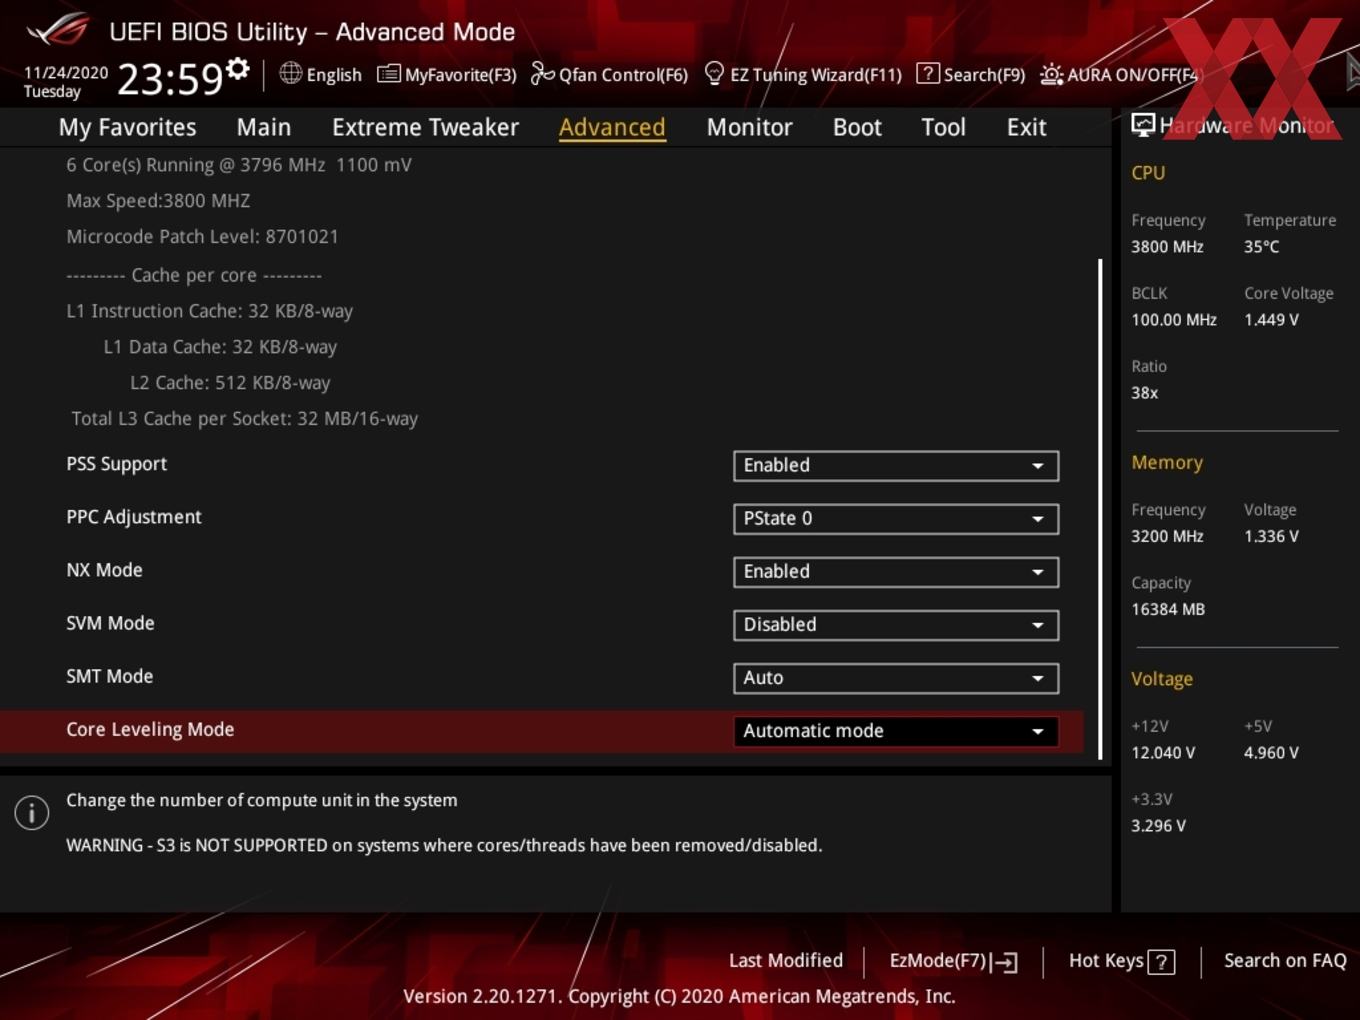Click the EzMode arrow exit icon
Image resolution: width=1360 pixels, height=1020 pixels.
(x=1005, y=962)
